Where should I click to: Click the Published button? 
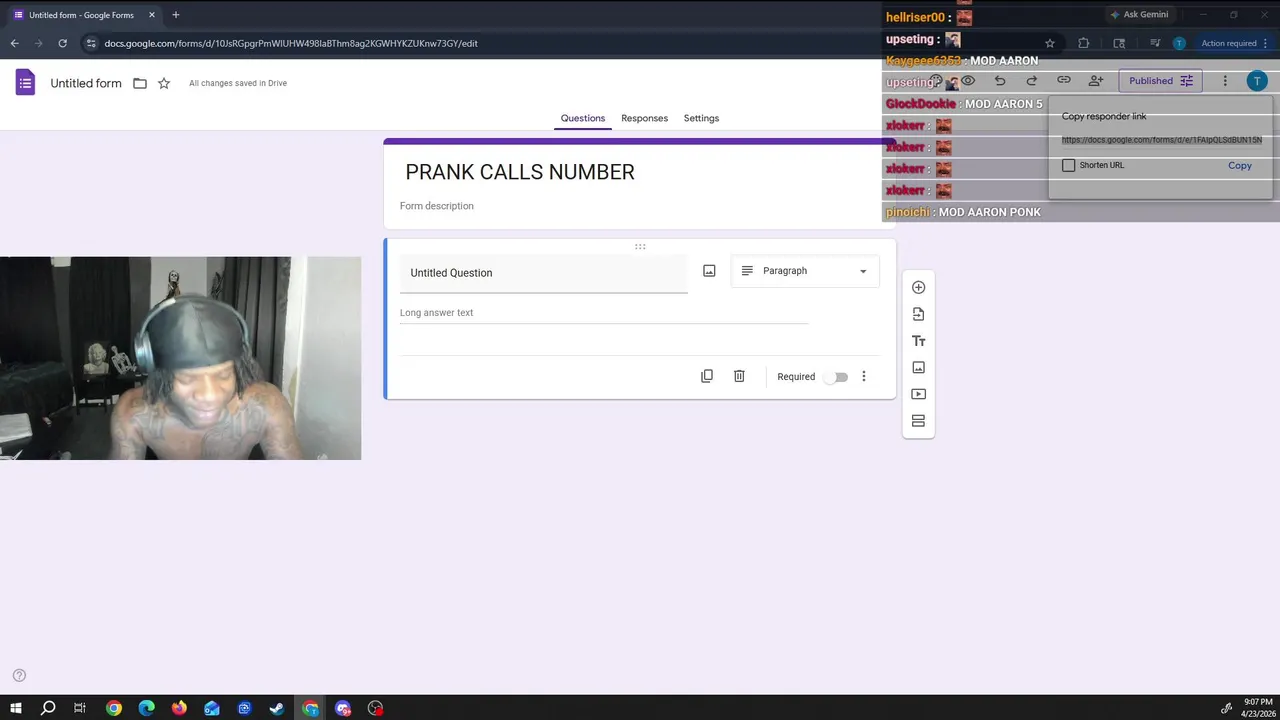click(x=1160, y=81)
